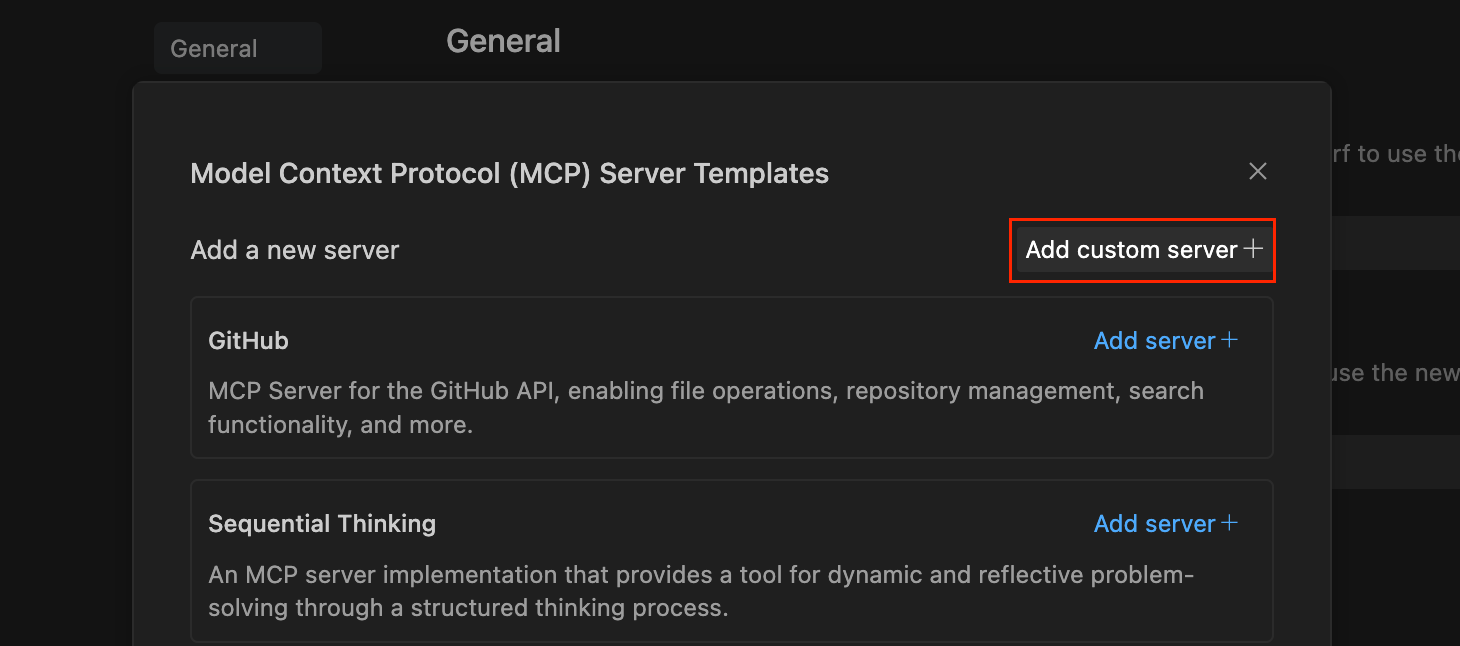This screenshot has height=646, width=1460.
Task: Click the background text "use the new"
Action: [1395, 373]
